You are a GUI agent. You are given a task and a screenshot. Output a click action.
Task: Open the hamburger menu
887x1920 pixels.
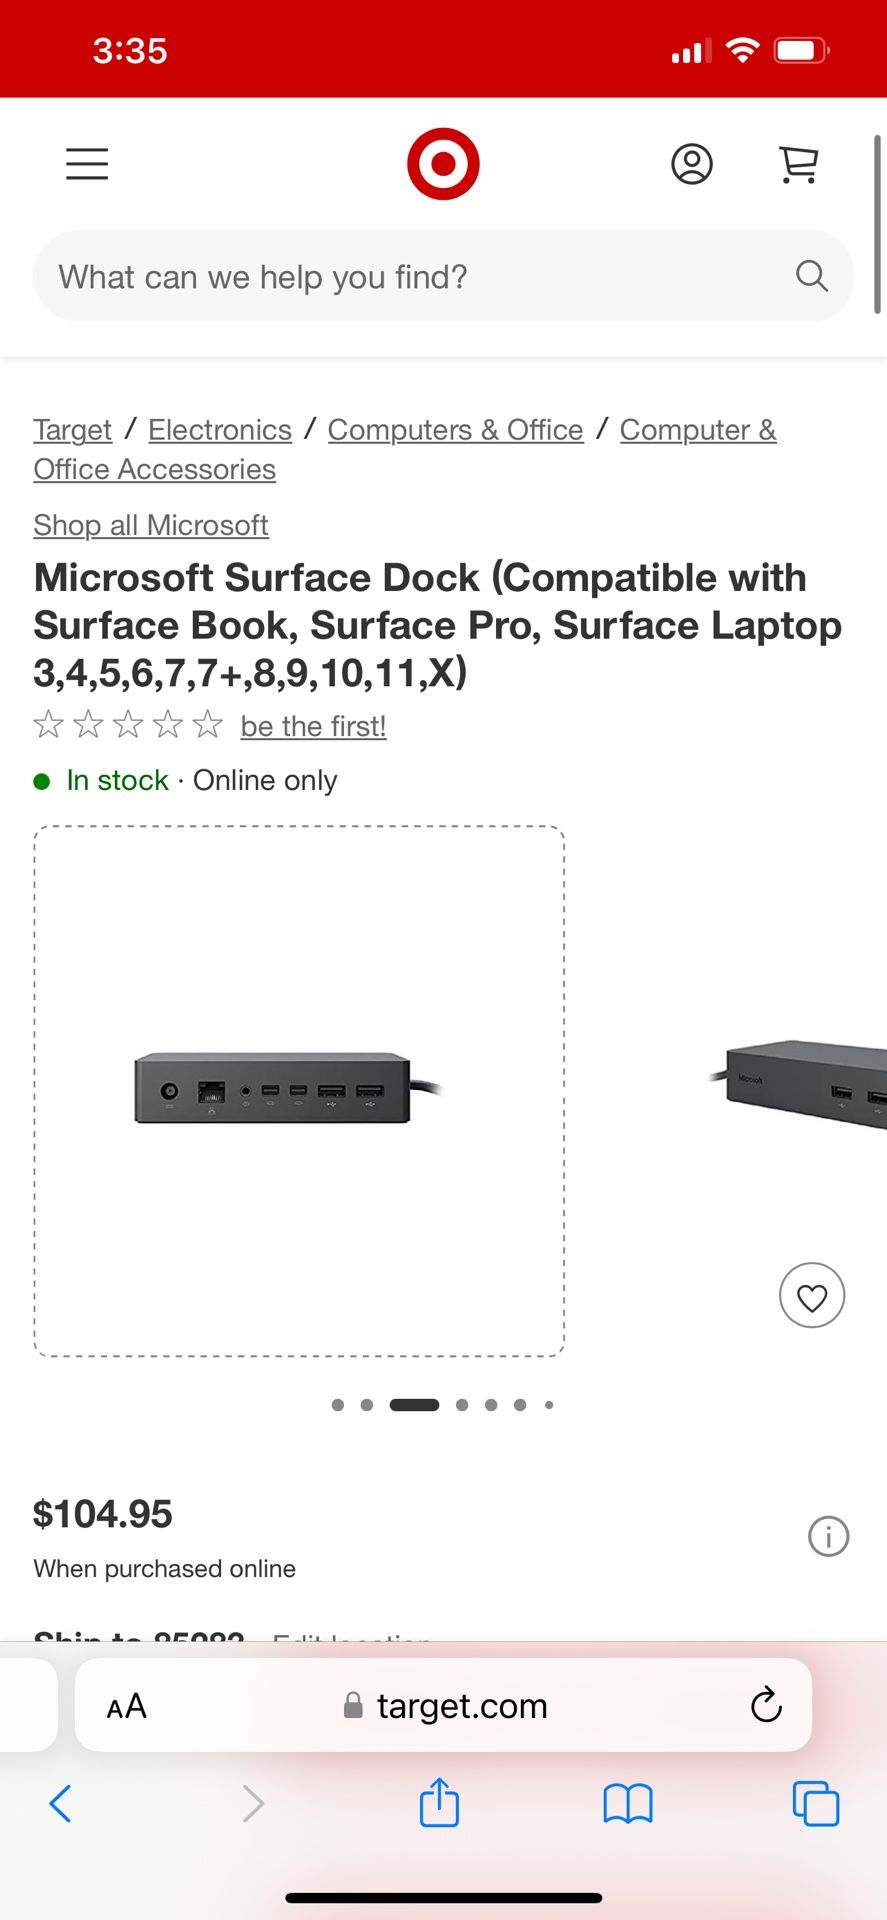click(x=87, y=164)
